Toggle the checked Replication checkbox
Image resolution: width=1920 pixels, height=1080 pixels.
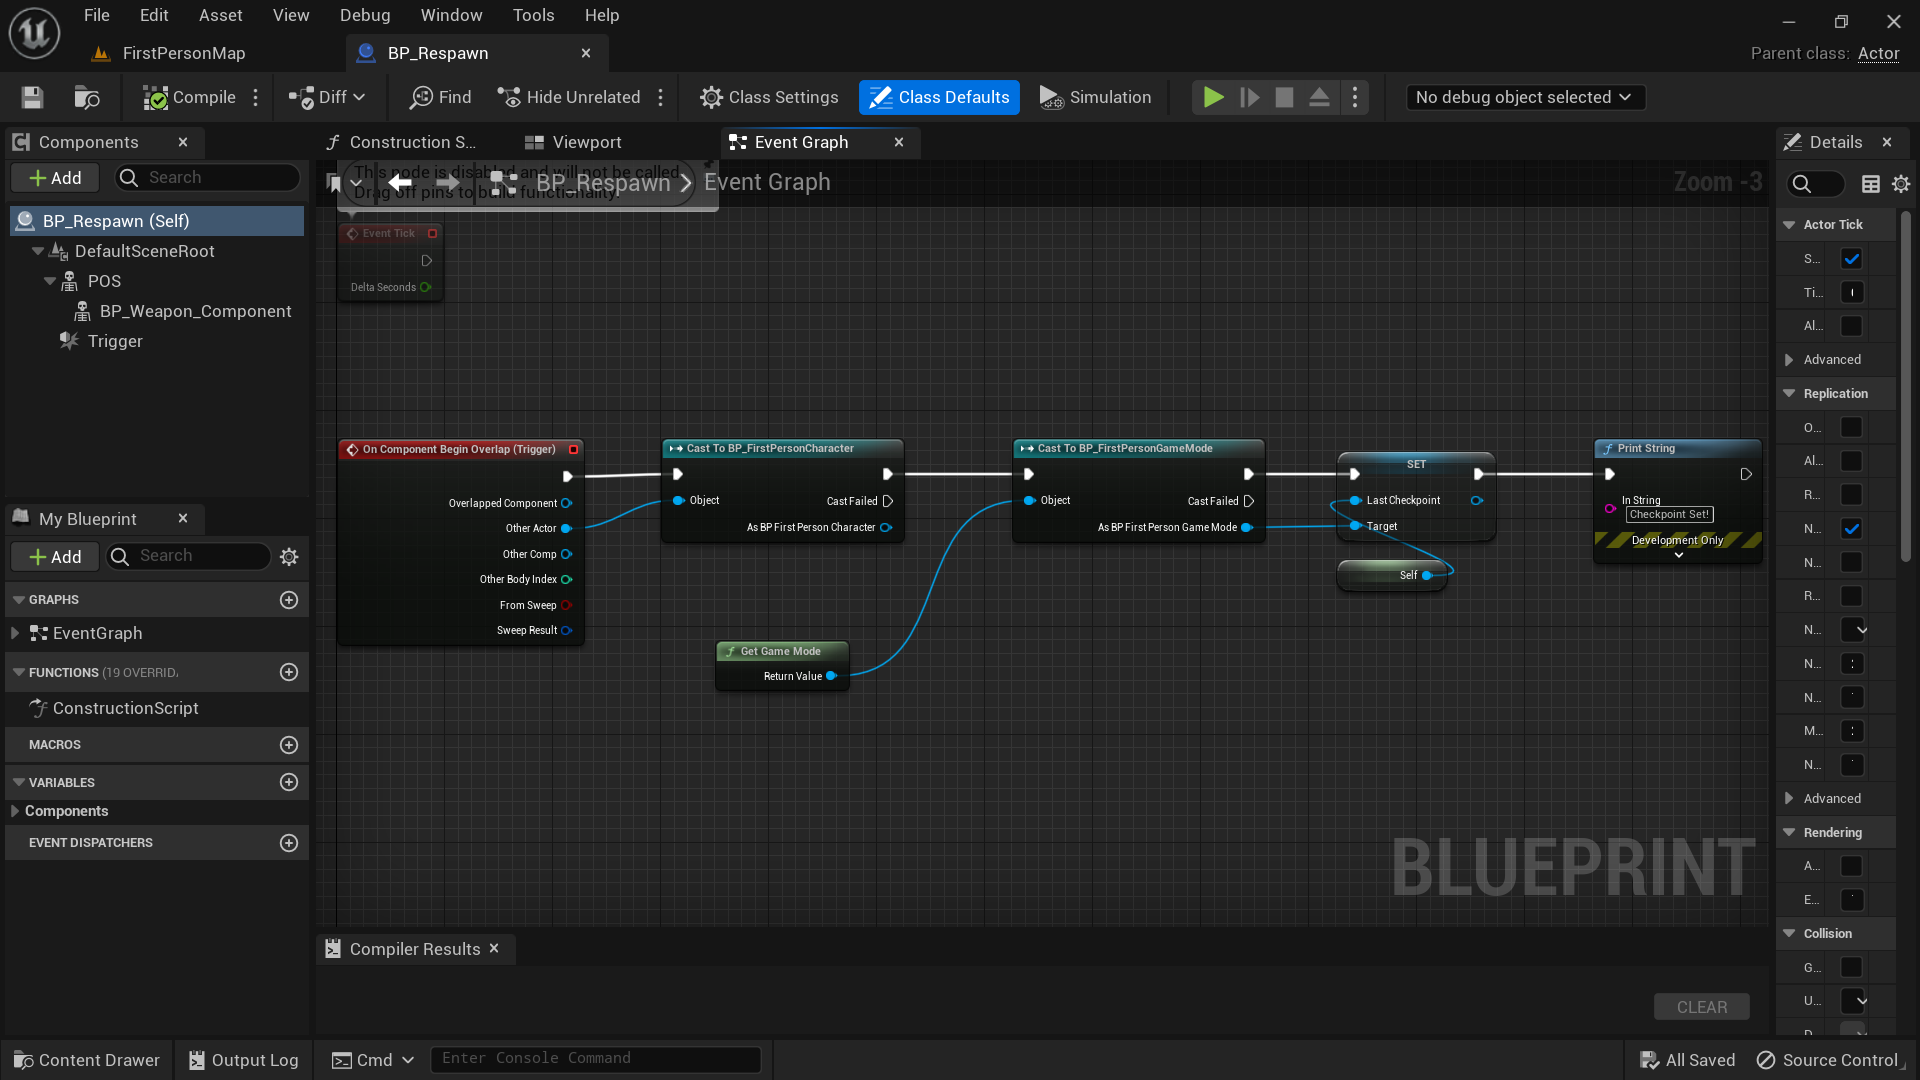(x=1851, y=528)
